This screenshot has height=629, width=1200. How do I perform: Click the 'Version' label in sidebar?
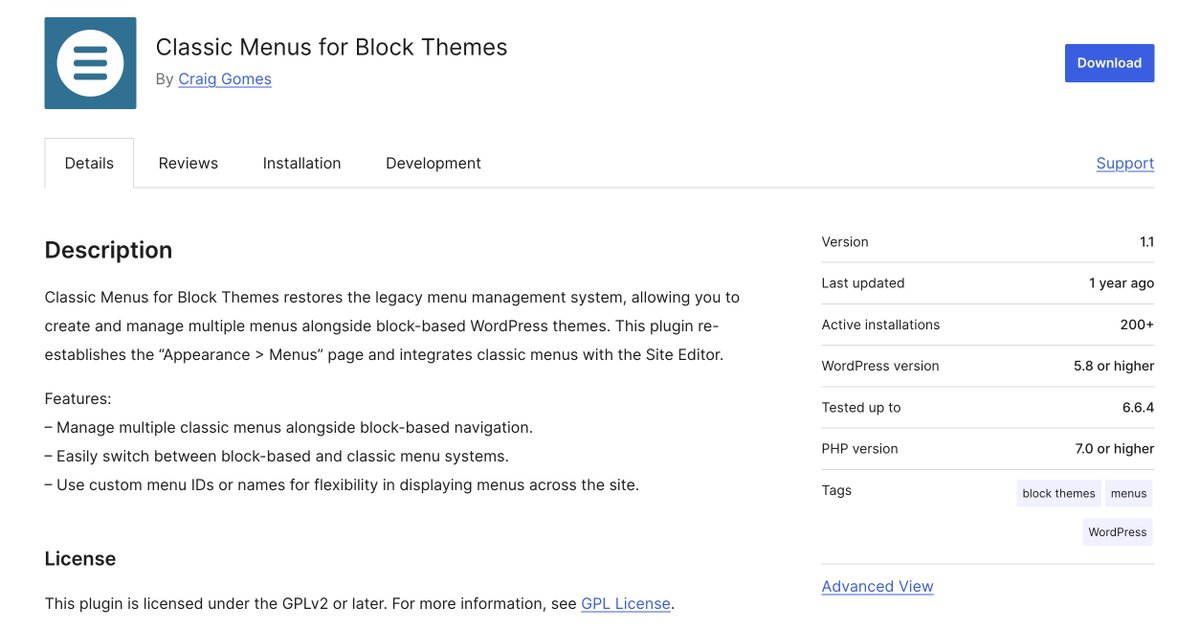845,242
